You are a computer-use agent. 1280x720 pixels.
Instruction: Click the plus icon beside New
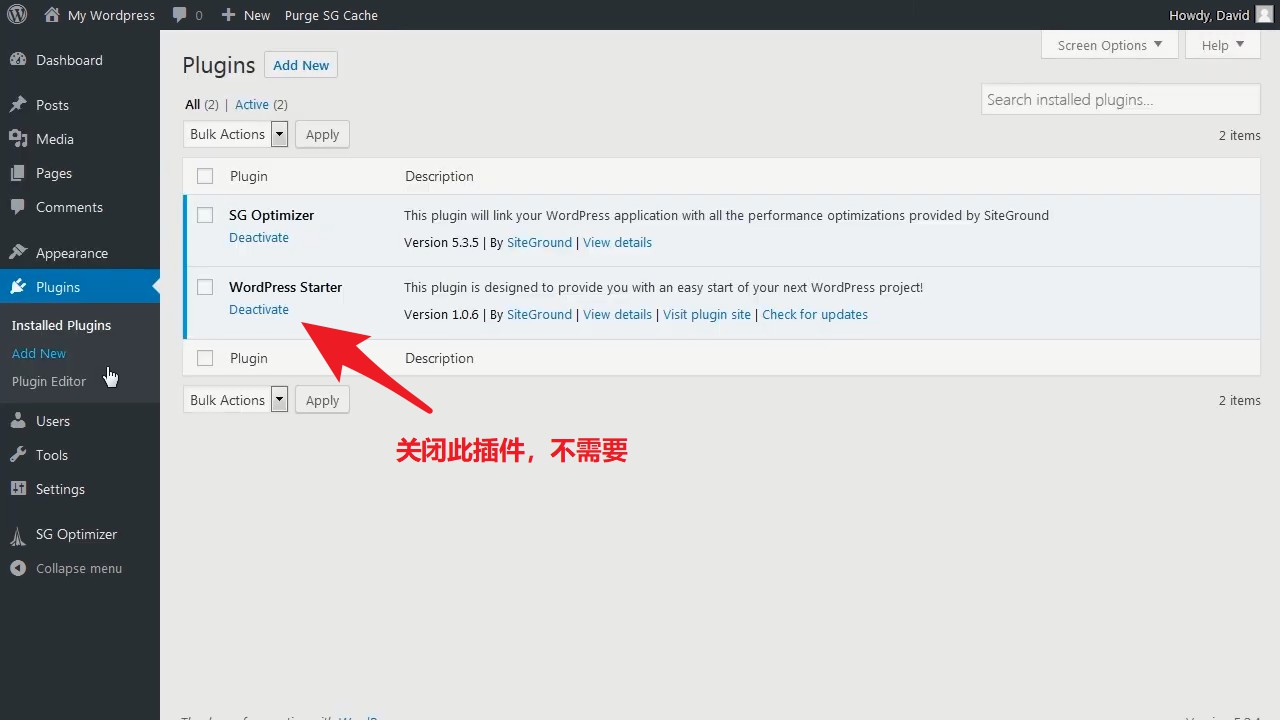228,15
